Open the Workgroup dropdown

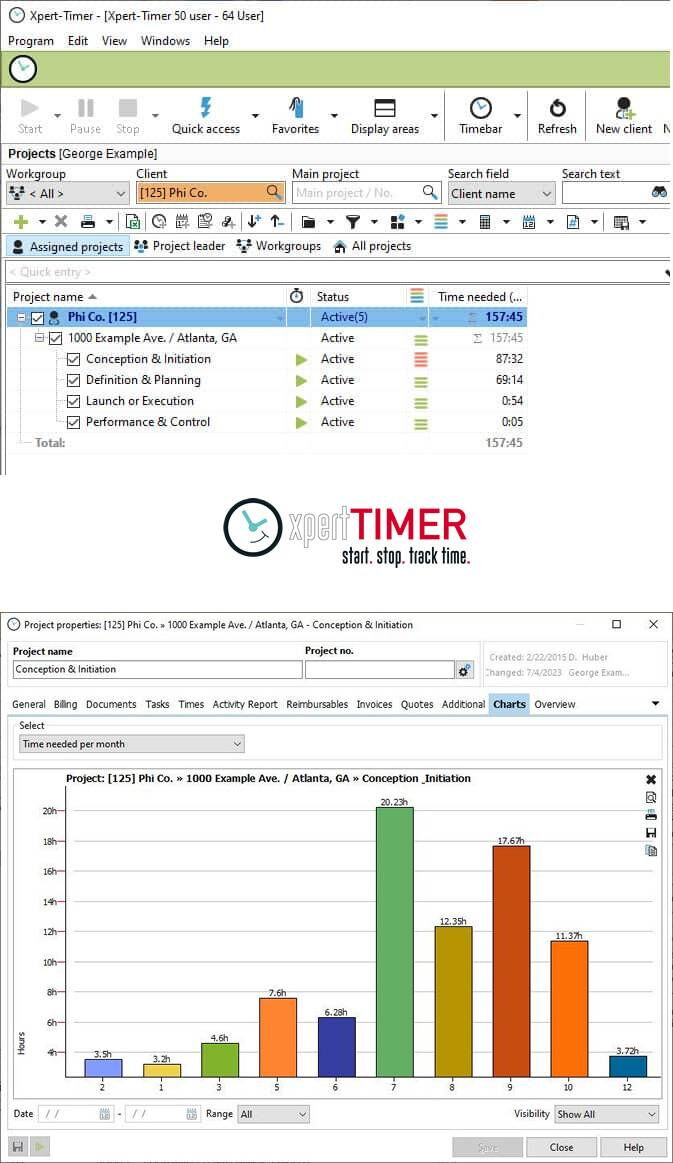[x=68, y=194]
